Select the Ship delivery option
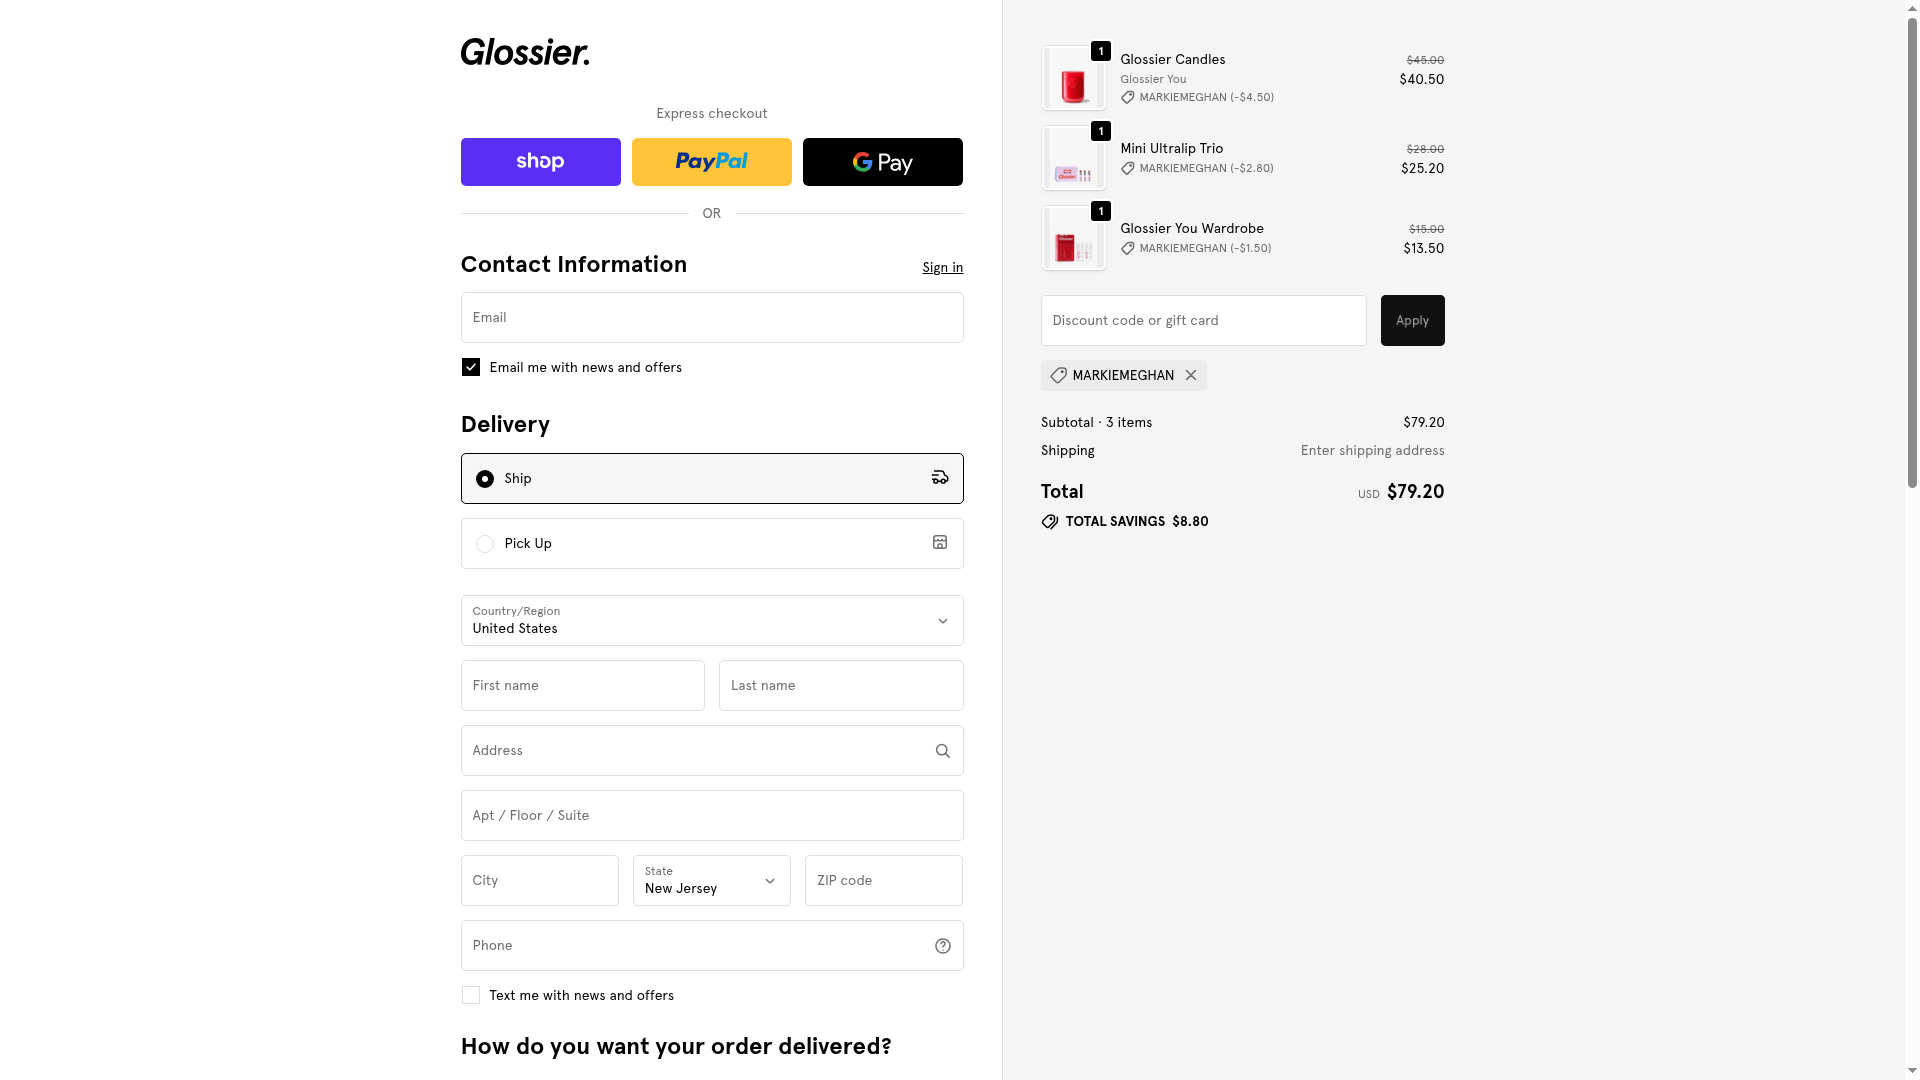This screenshot has width=1920, height=1080. [x=485, y=479]
